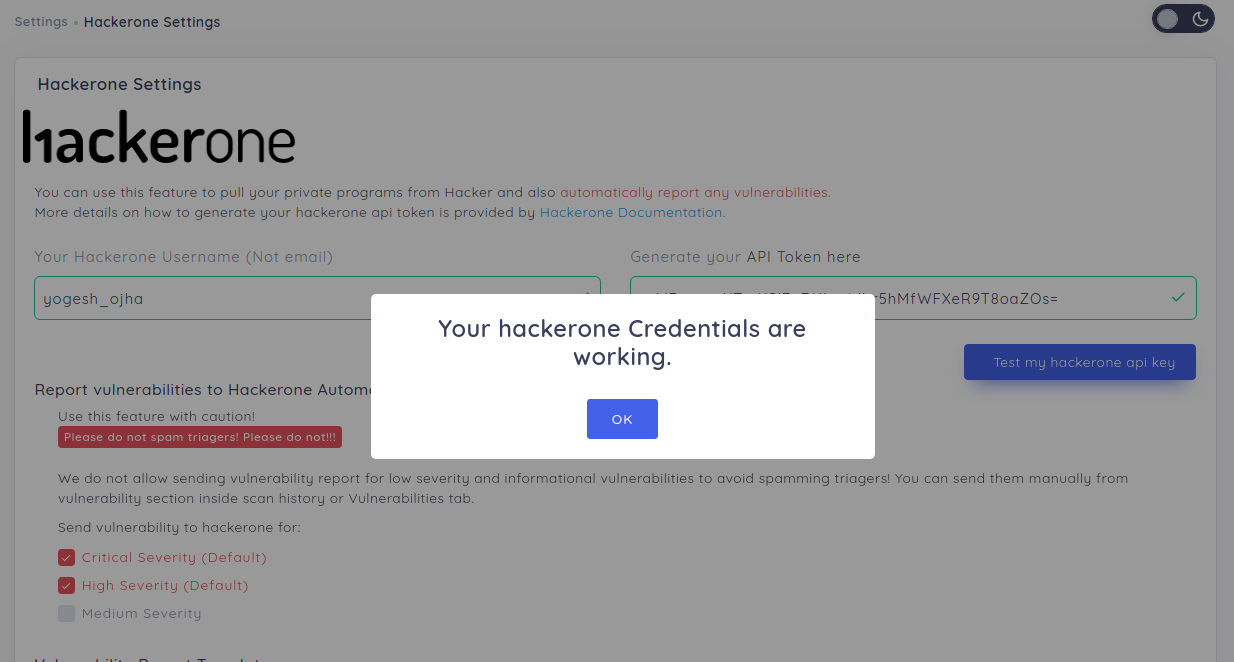Click the green checkmark in API token field
Image resolution: width=1234 pixels, height=662 pixels.
[x=1178, y=297]
